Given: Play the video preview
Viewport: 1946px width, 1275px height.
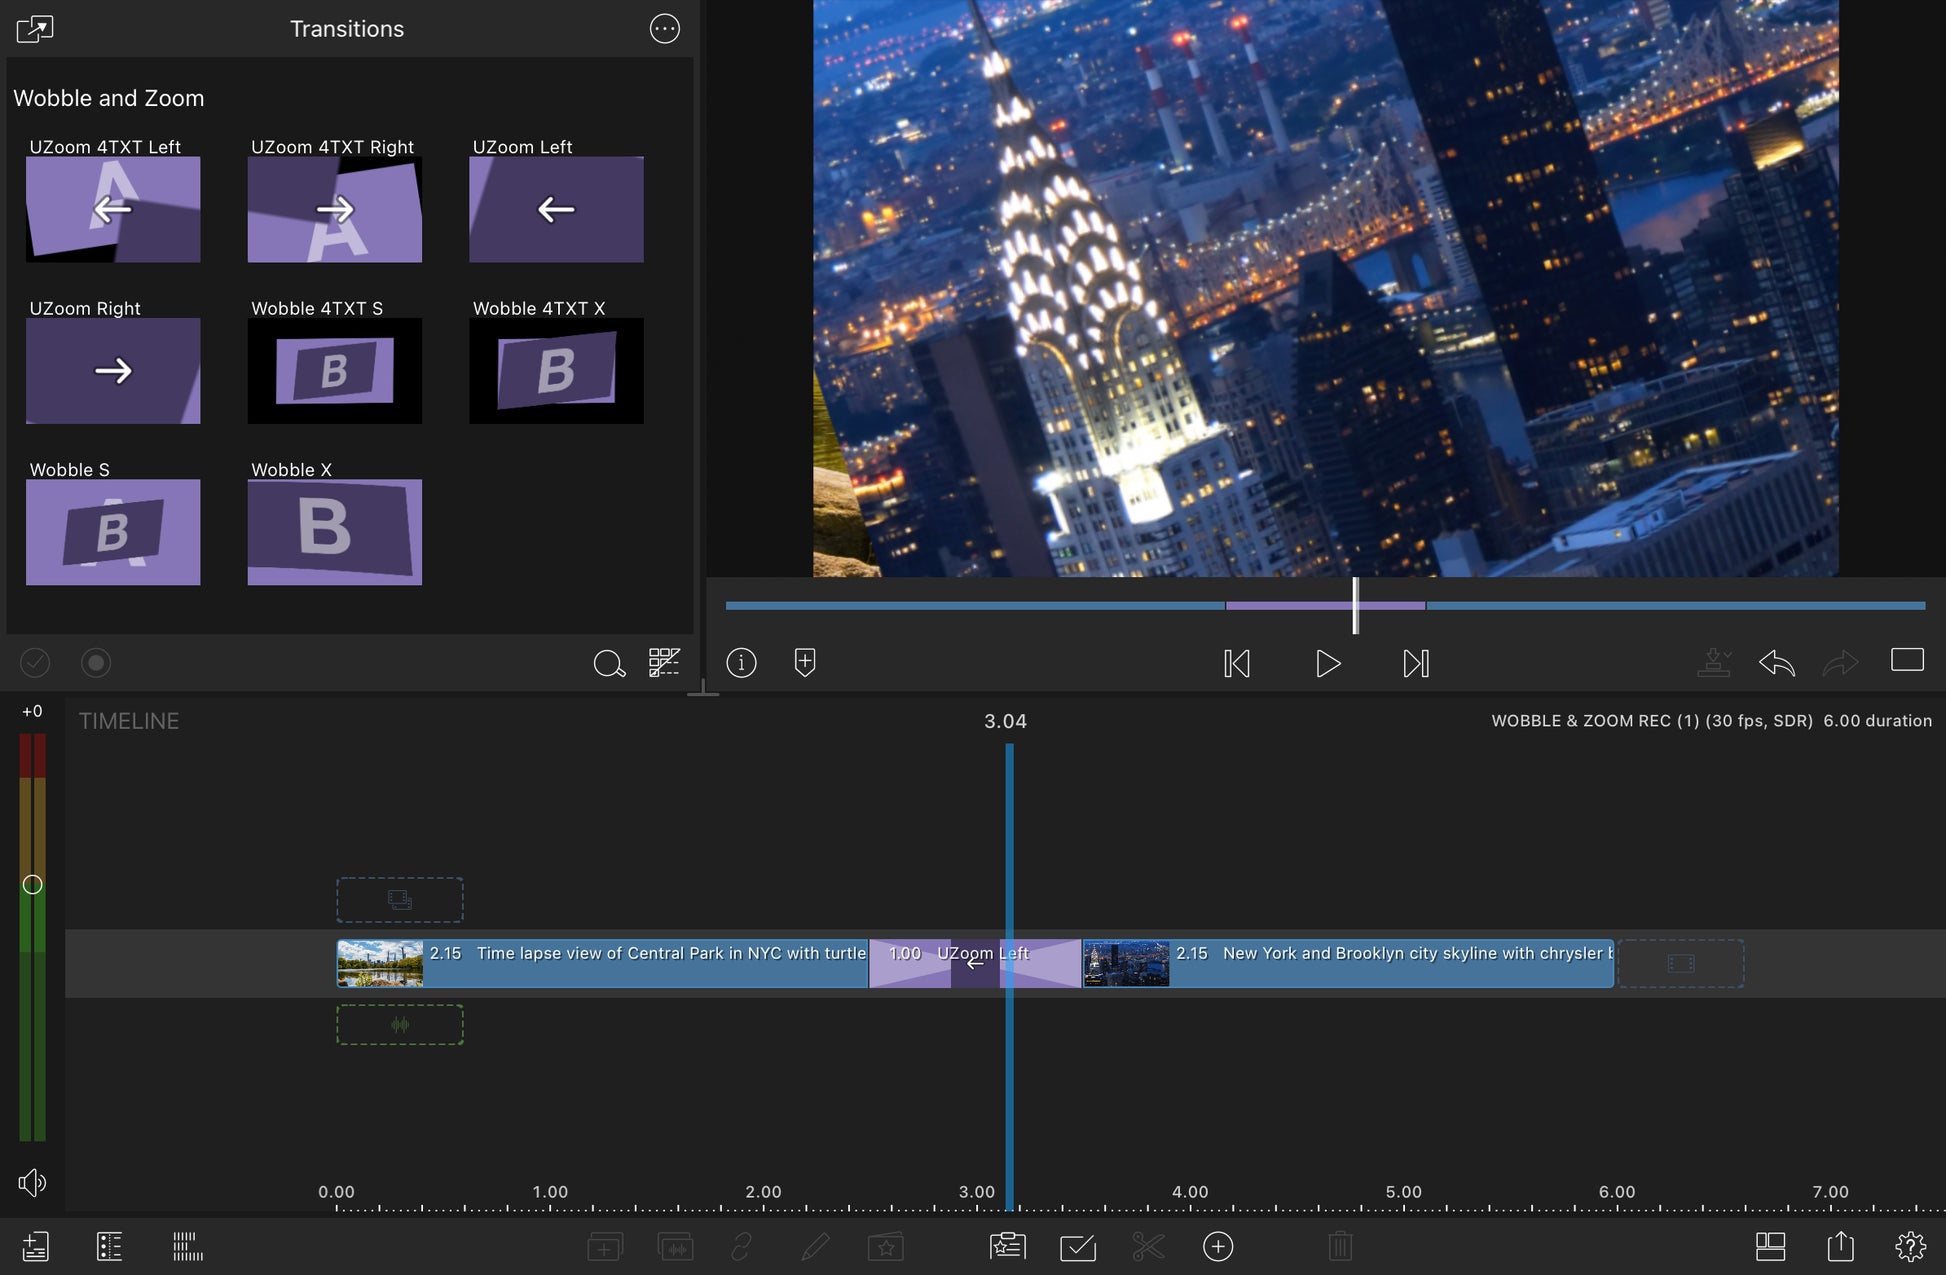Looking at the screenshot, I should [1327, 664].
